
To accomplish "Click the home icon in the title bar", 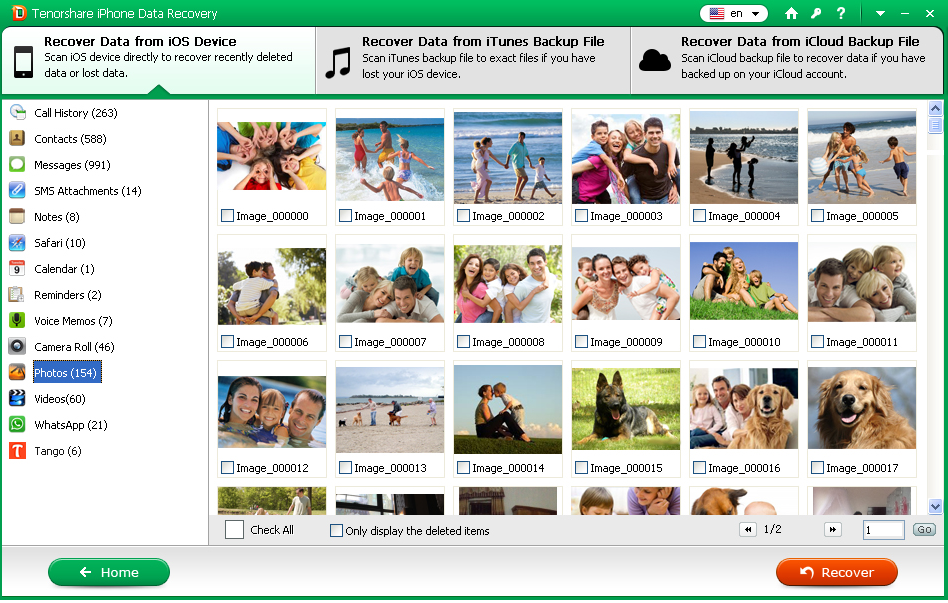I will [791, 13].
